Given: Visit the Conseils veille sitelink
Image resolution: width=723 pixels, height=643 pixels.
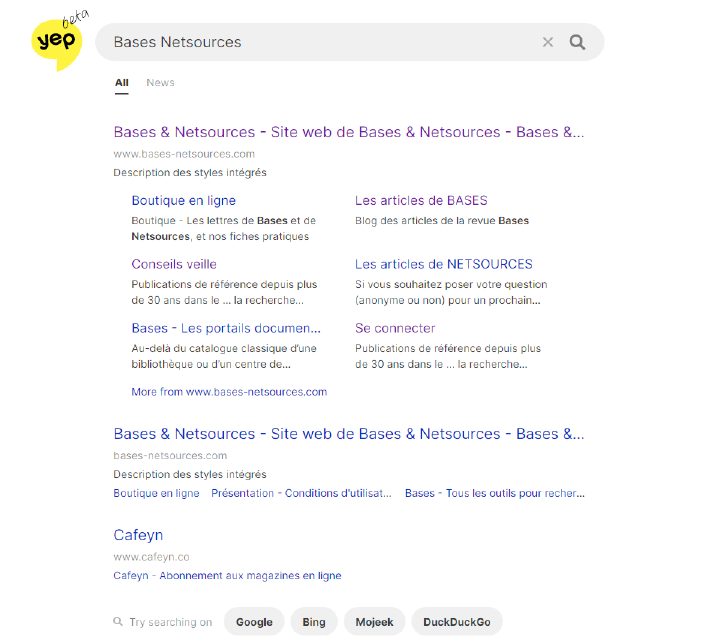Looking at the screenshot, I should click(x=174, y=265).
